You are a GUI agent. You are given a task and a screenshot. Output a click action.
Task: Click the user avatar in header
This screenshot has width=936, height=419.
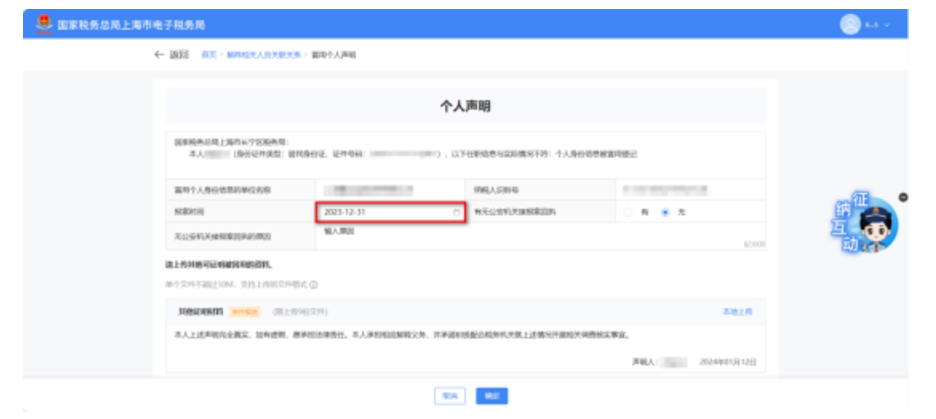click(x=850, y=24)
